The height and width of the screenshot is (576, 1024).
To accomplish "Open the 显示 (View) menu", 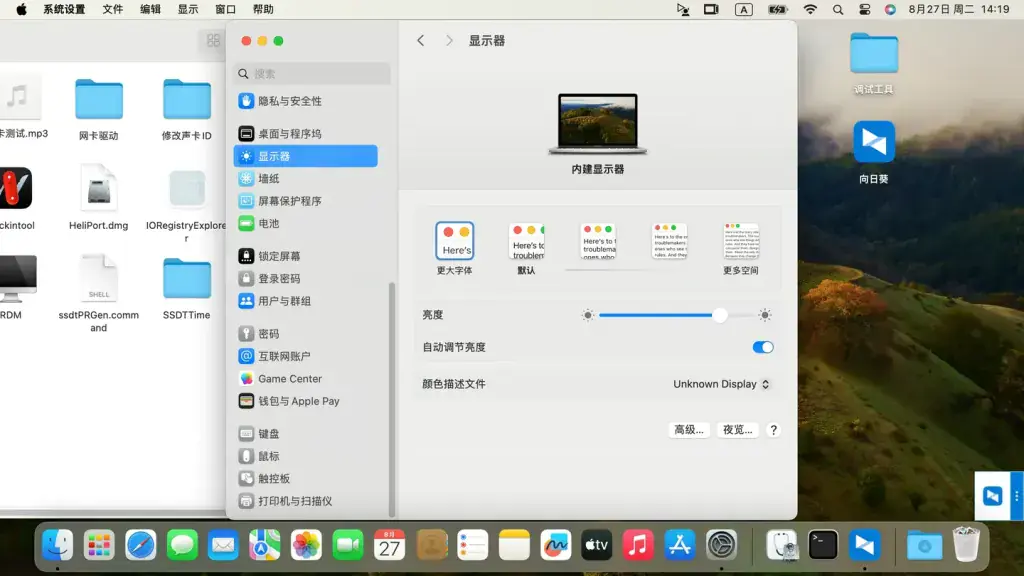I will pos(188,9).
